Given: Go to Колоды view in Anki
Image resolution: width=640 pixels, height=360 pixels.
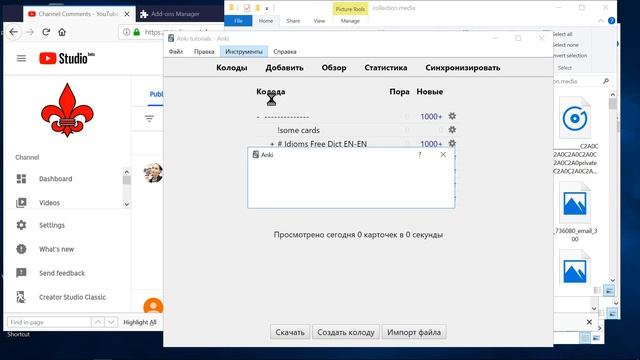Looking at the screenshot, I should [x=231, y=68].
